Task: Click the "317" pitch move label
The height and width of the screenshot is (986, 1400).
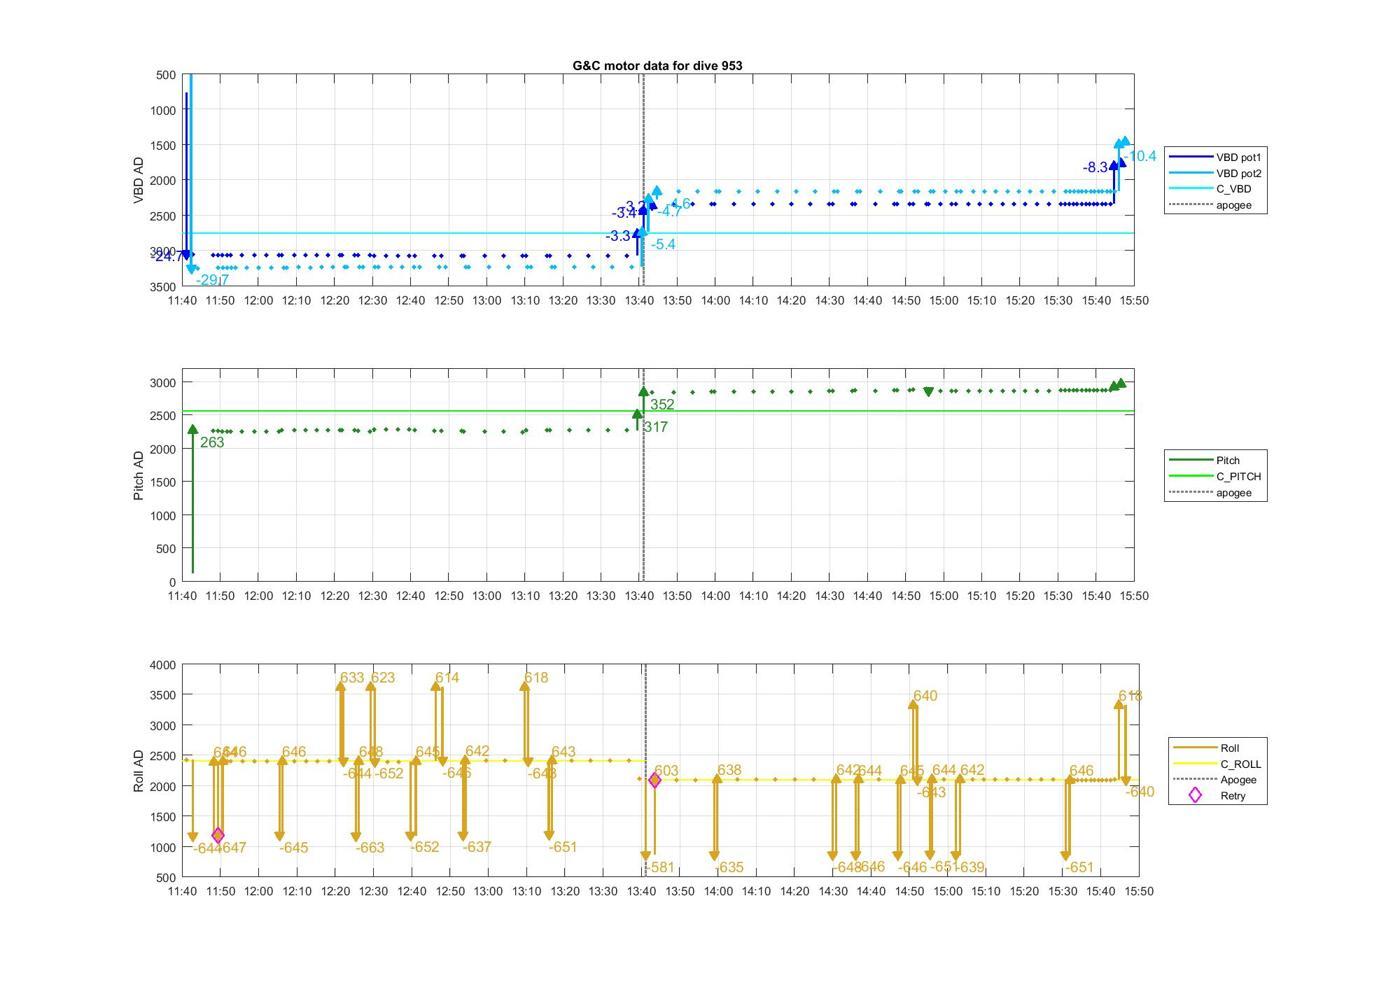Action: point(656,427)
